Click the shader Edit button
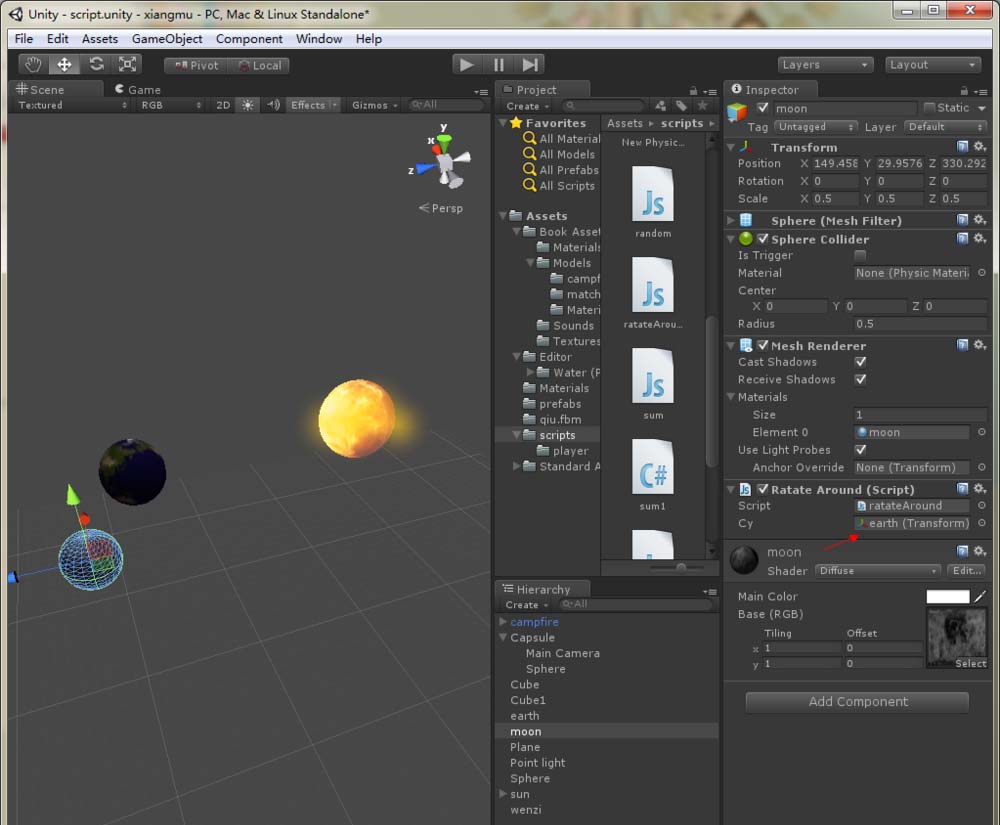This screenshot has height=825, width=1000. pyautogui.click(x=966, y=571)
